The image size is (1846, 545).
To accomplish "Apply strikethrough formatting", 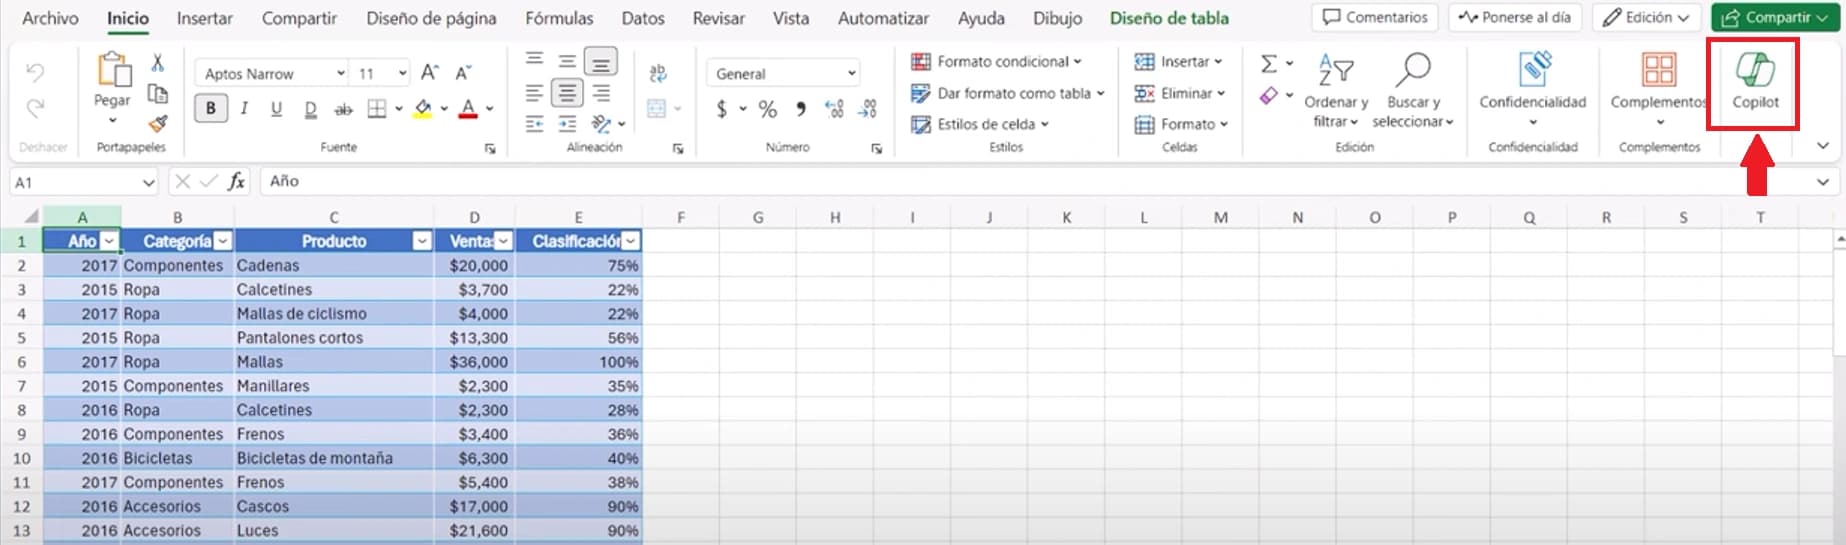I will click(343, 109).
